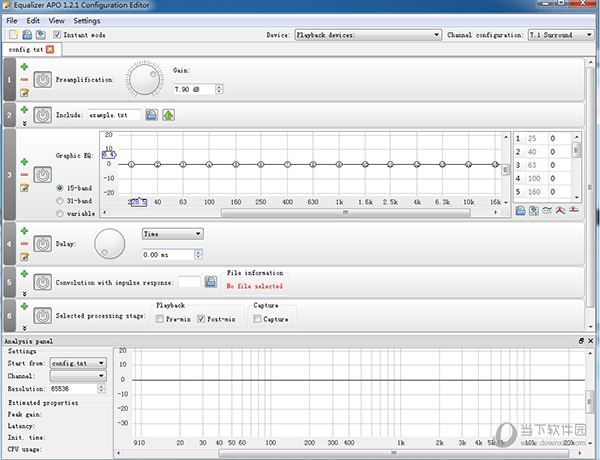Screen dimensions: 600x460
Task: Select the 31-band radio option
Action: [x=60, y=201]
